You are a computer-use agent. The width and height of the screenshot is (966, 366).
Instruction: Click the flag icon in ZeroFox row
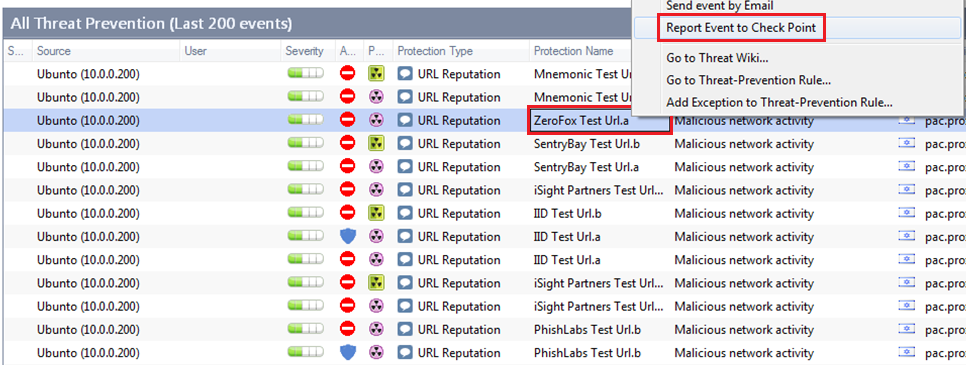(906, 121)
